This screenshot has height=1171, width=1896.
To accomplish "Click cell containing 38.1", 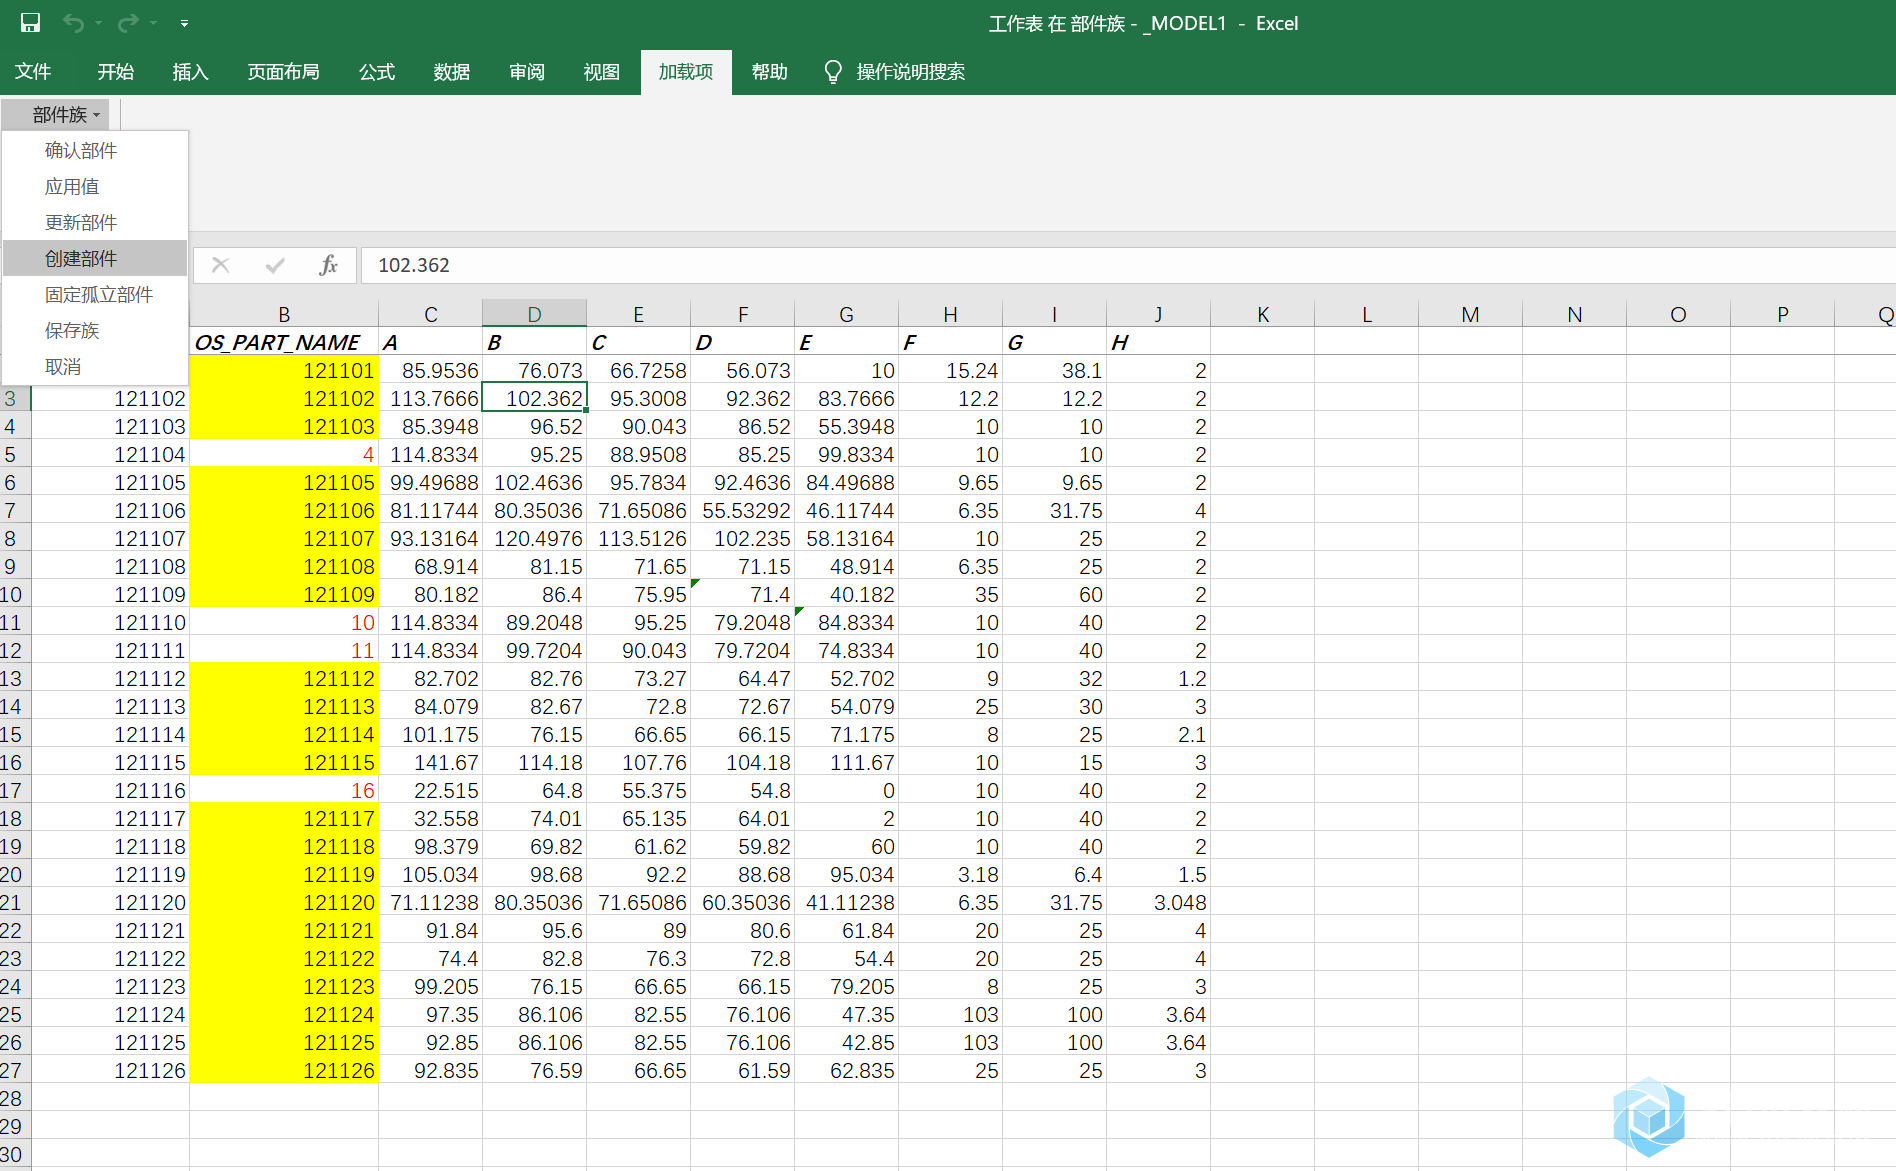I will tap(1055, 371).
